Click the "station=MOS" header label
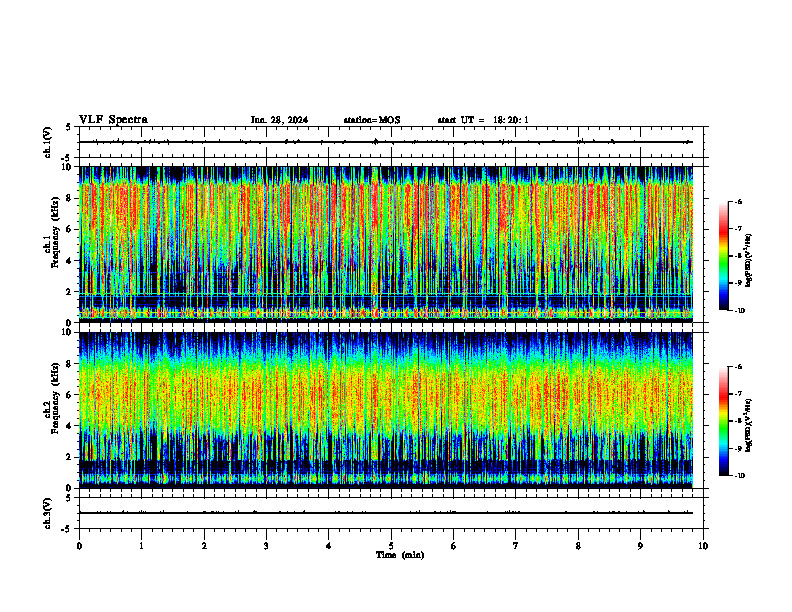The height and width of the screenshot is (612, 792). (x=372, y=120)
